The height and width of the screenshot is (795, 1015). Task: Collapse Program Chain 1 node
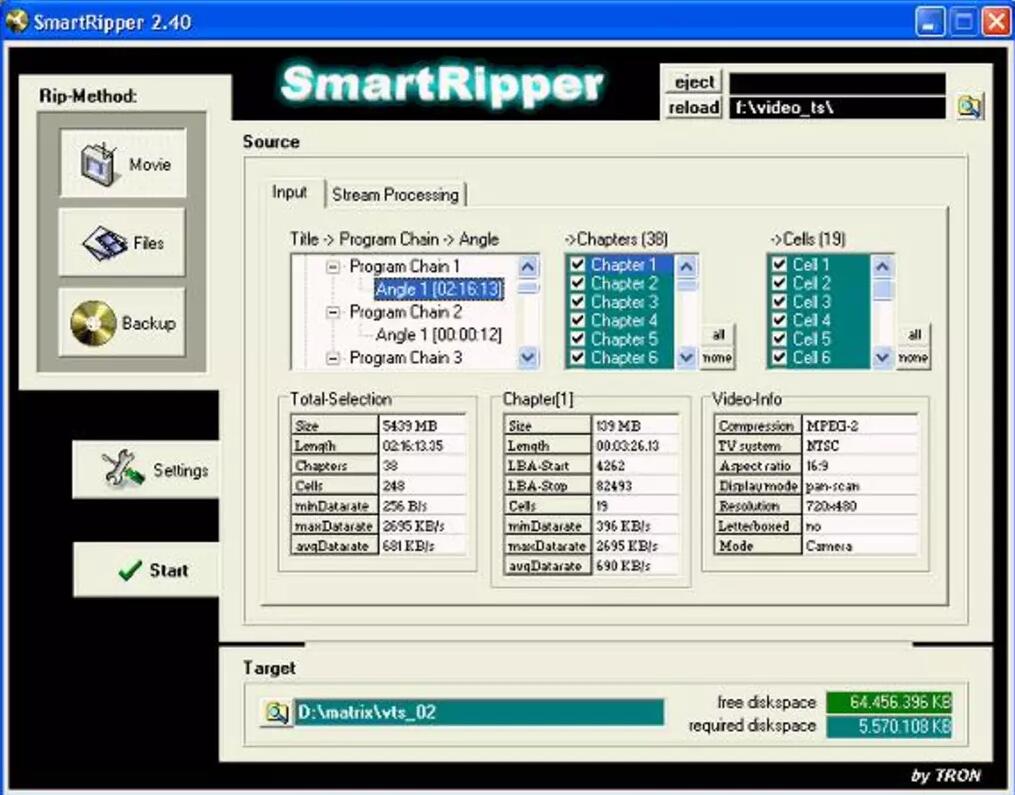click(x=333, y=267)
